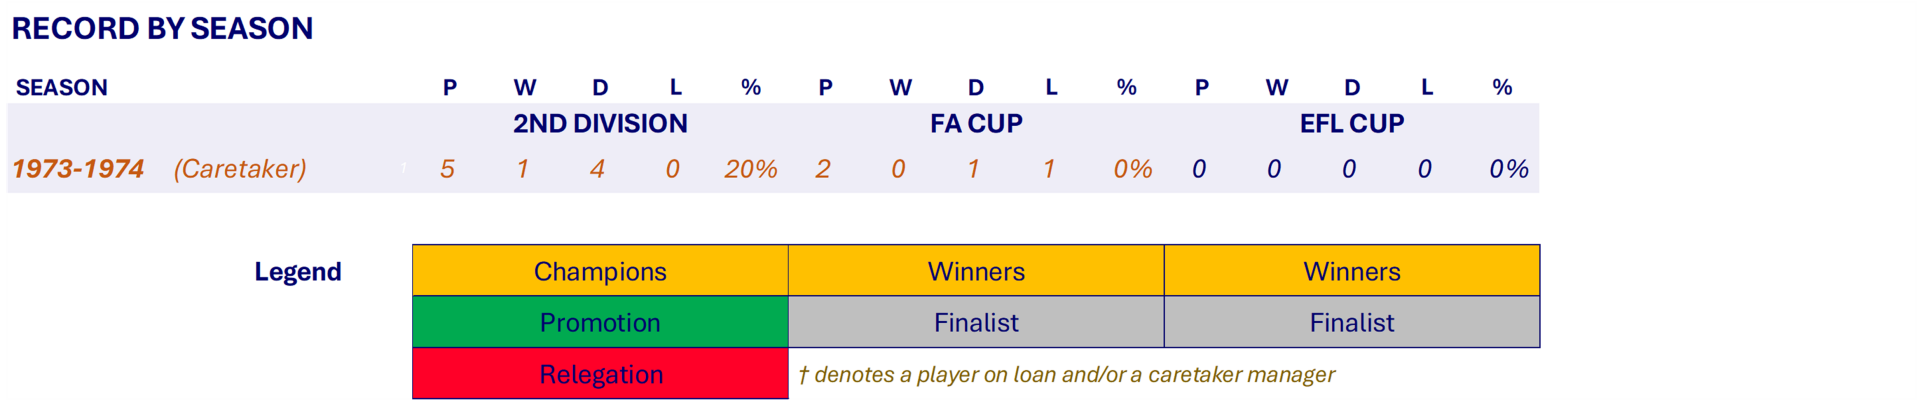1917x400 pixels.
Task: Select the 1973-1974 season entry
Action: tap(79, 169)
